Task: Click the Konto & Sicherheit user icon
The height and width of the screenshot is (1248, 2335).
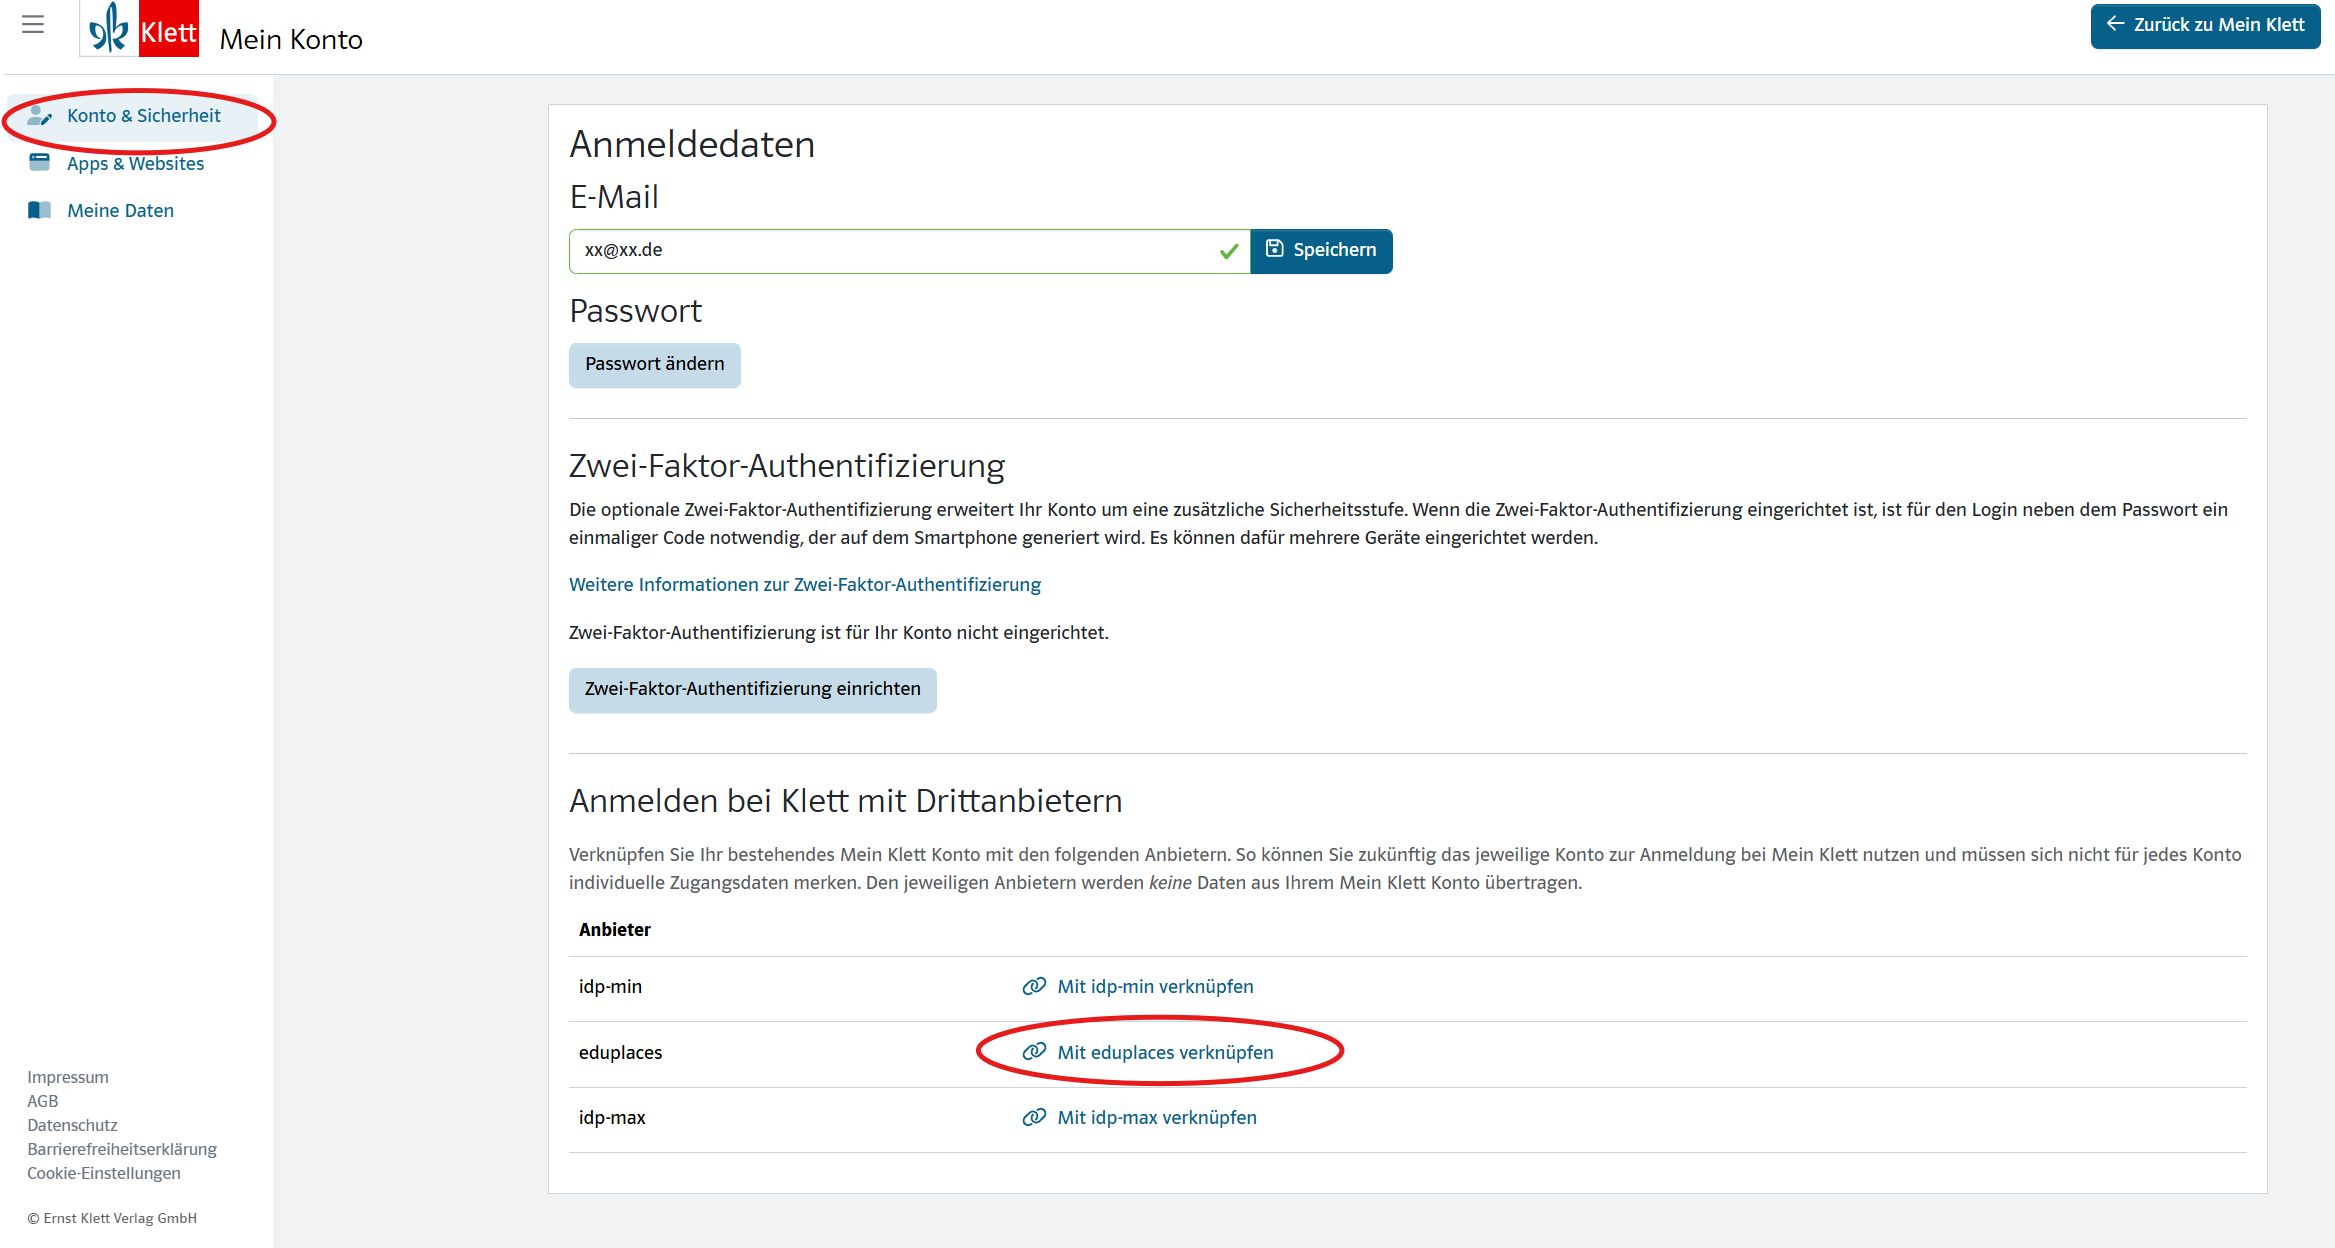Action: click(x=39, y=116)
